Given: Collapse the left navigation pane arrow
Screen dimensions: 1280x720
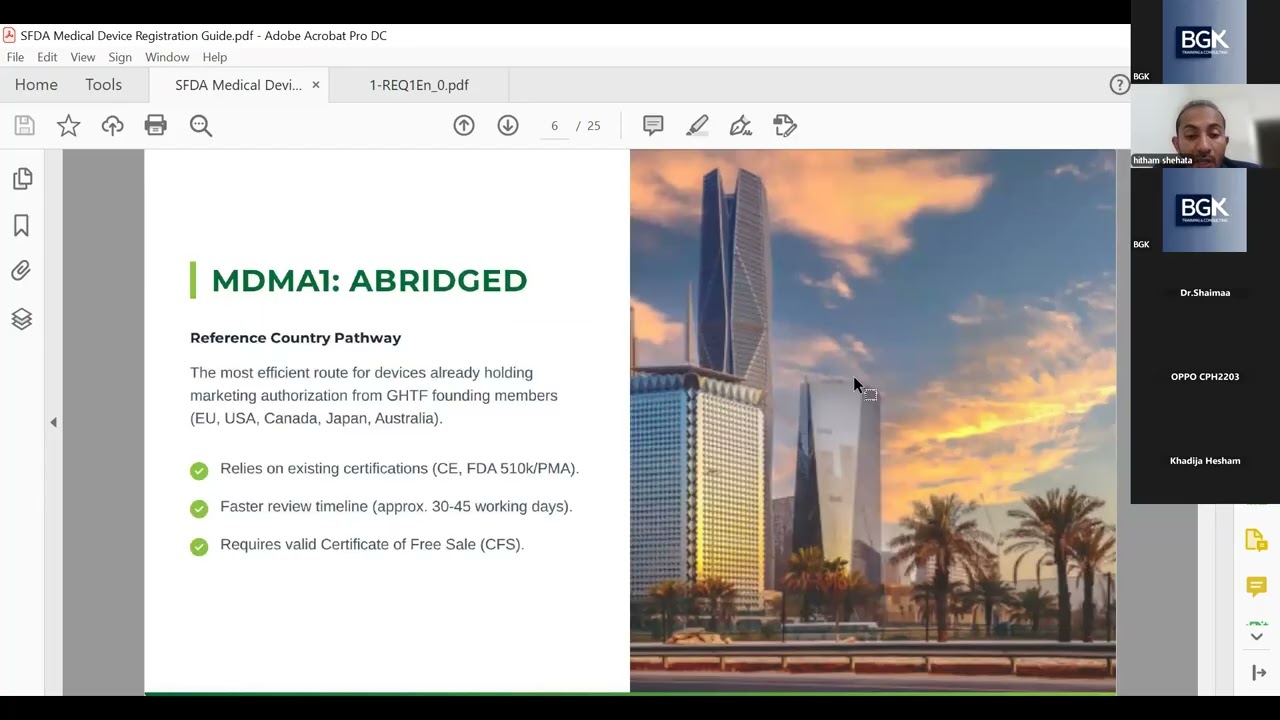Looking at the screenshot, I should tap(53, 423).
